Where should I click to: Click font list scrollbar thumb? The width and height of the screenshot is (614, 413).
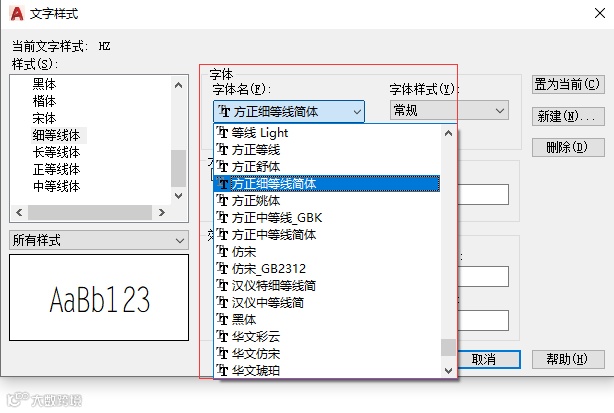point(449,348)
